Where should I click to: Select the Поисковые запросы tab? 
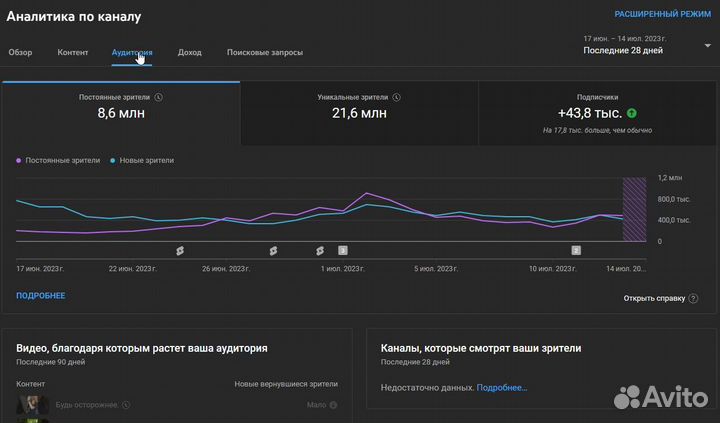click(x=265, y=52)
